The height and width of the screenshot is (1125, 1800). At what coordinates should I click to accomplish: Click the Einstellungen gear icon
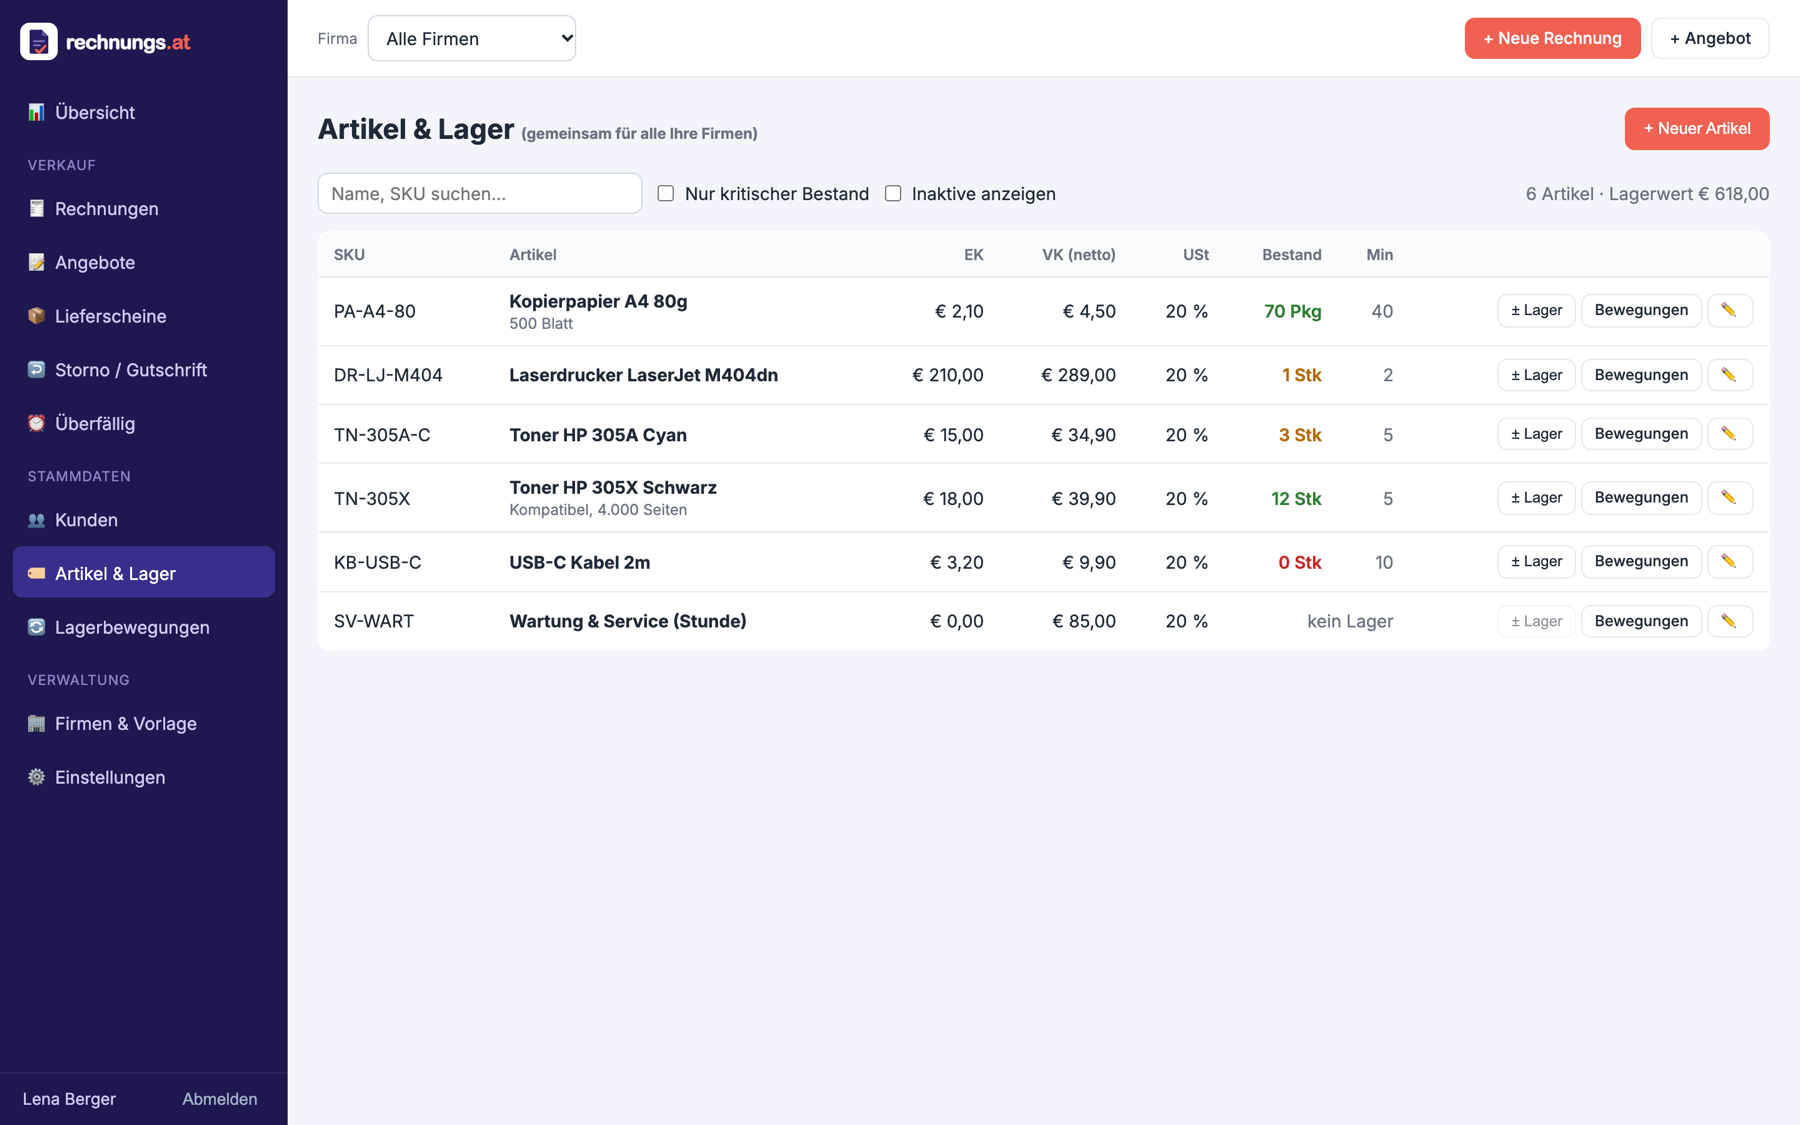[x=36, y=777]
